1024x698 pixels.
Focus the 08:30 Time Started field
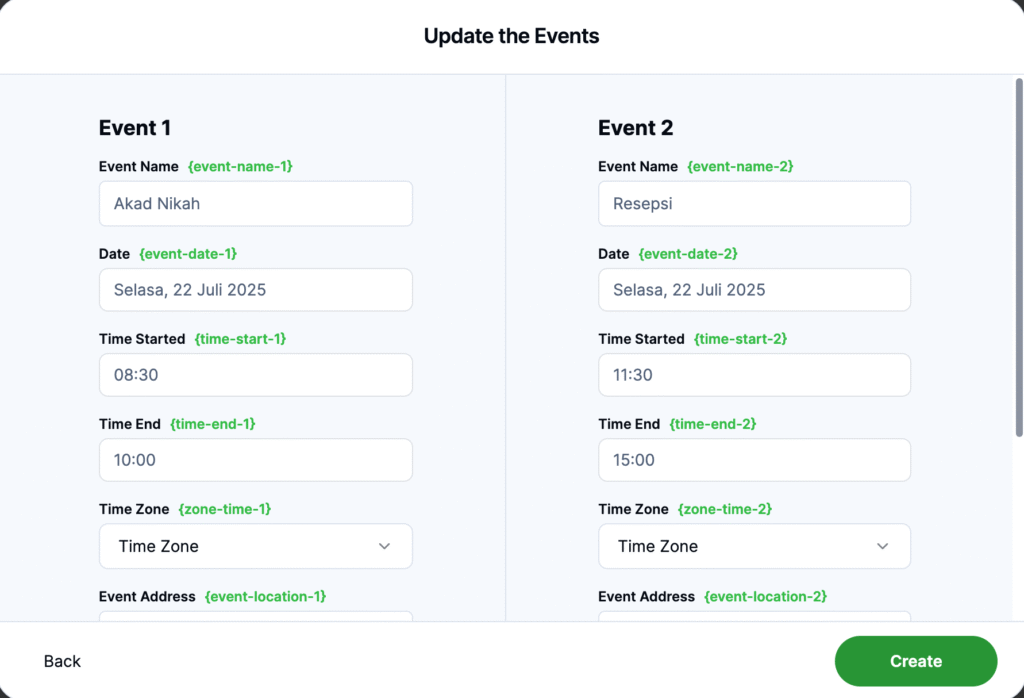point(255,375)
